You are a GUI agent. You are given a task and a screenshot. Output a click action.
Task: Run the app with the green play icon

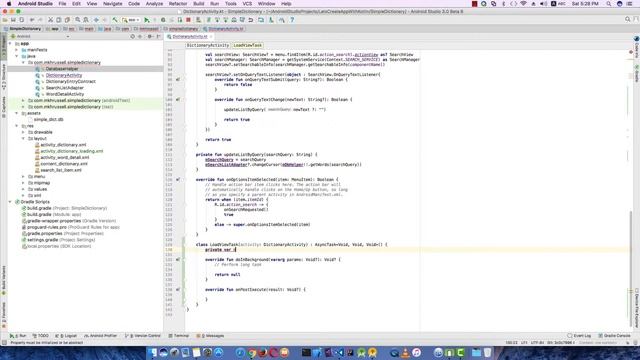147,20
